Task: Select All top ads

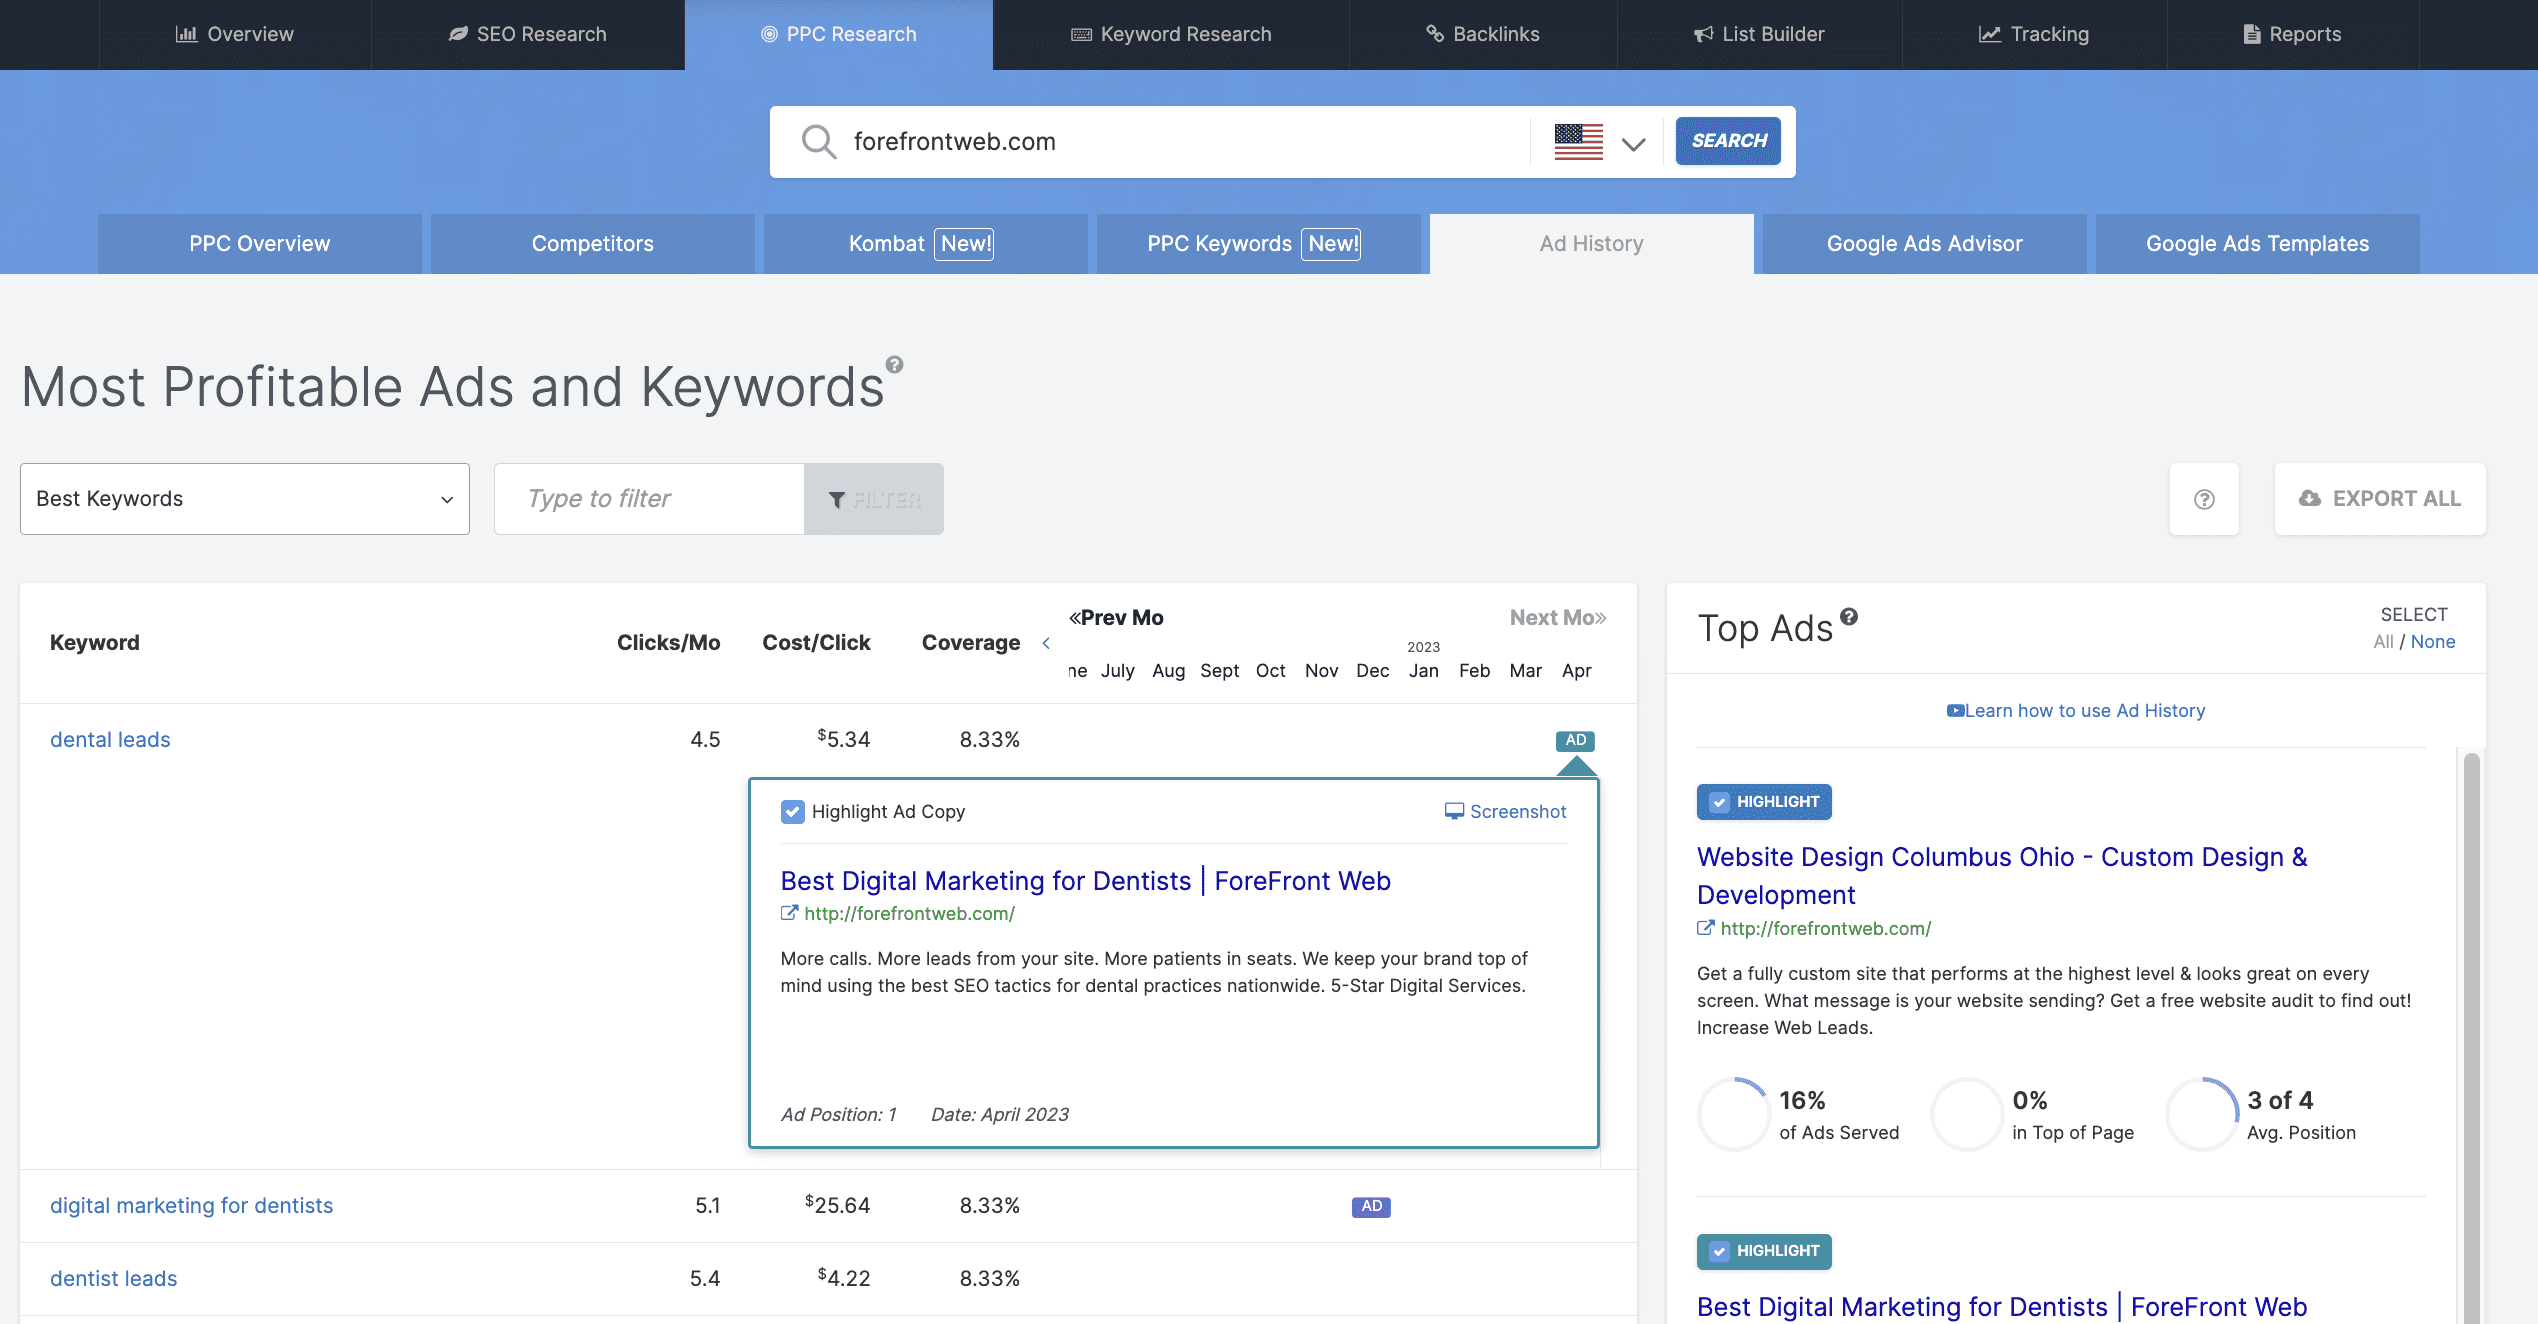Action: 2383,642
